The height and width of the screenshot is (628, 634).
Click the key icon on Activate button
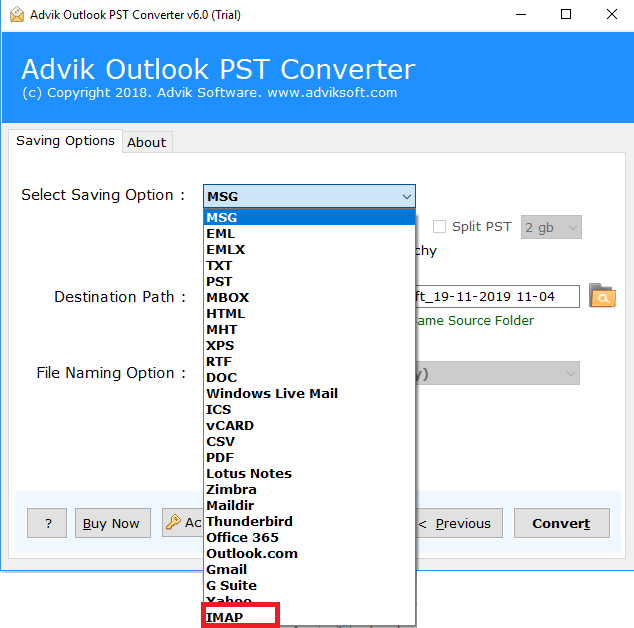tap(173, 522)
